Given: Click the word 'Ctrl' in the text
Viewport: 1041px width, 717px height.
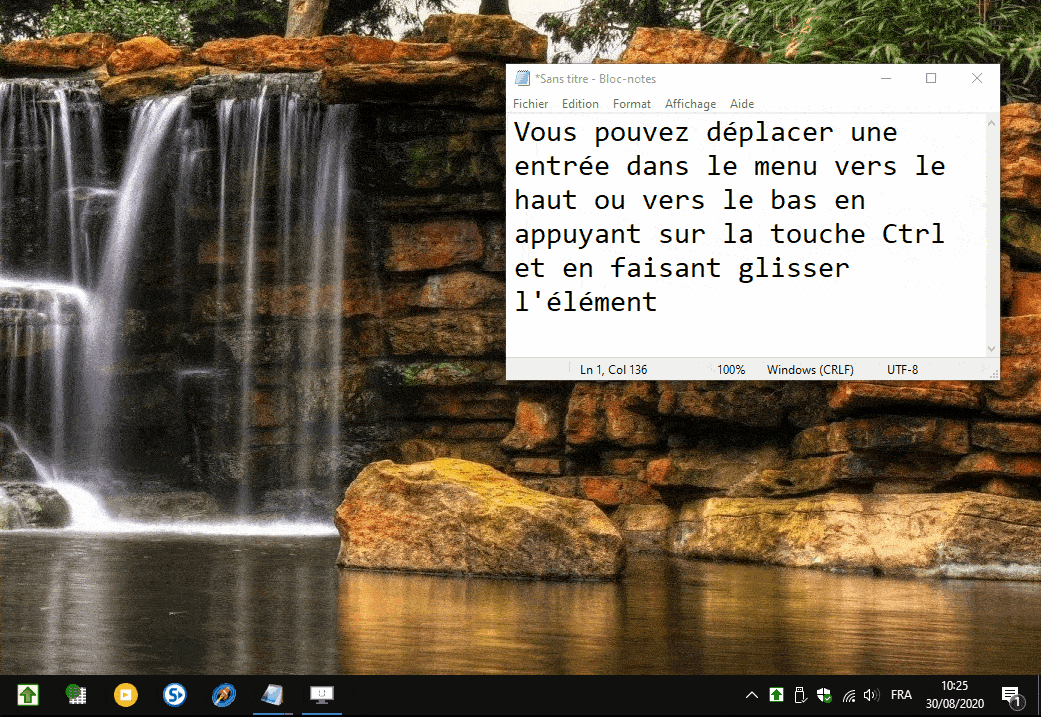Looking at the screenshot, I should [x=913, y=234].
